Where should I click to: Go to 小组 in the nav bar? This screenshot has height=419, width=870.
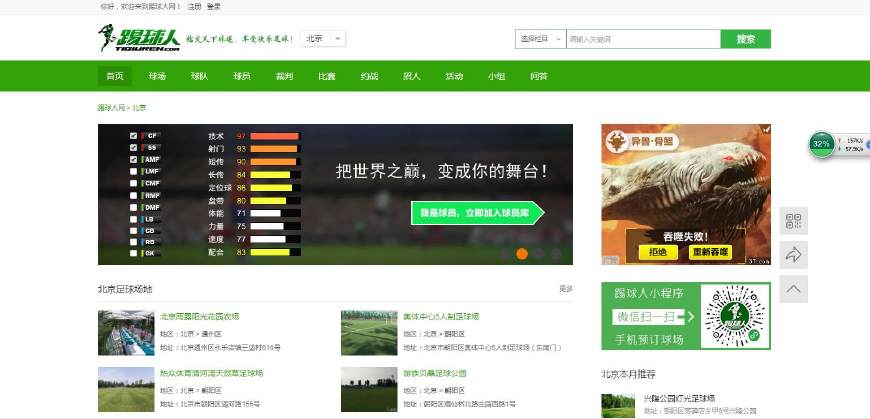tap(496, 76)
